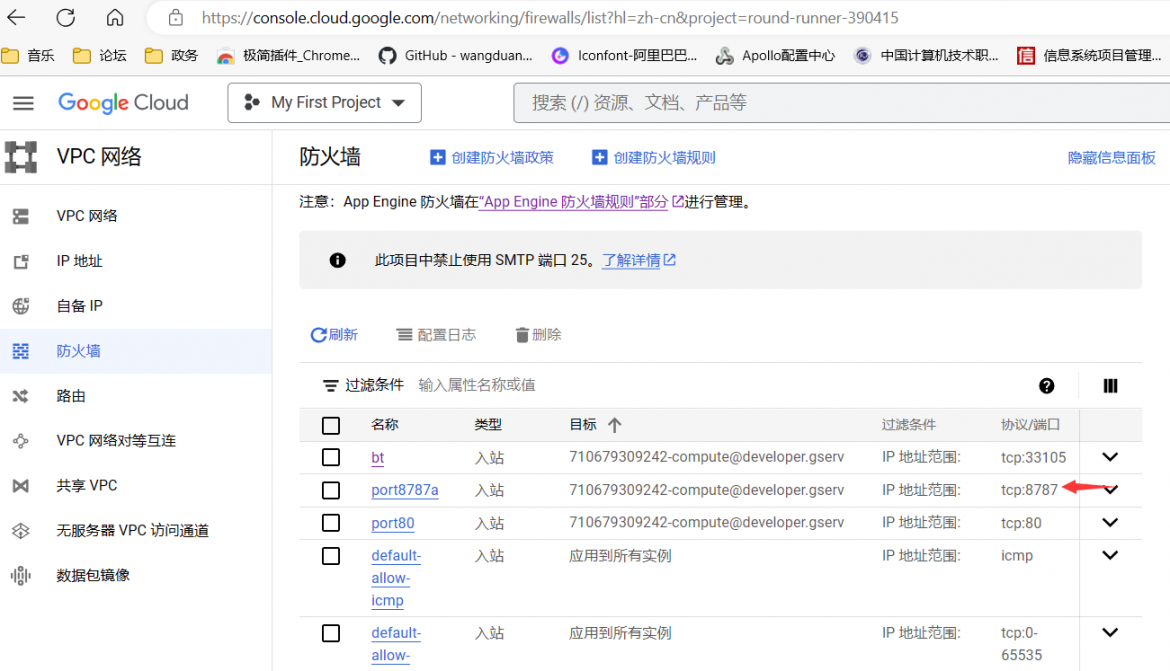Click the VPC 网络 product header icon
This screenshot has width=1170, height=671.
pyautogui.click(x=21, y=157)
